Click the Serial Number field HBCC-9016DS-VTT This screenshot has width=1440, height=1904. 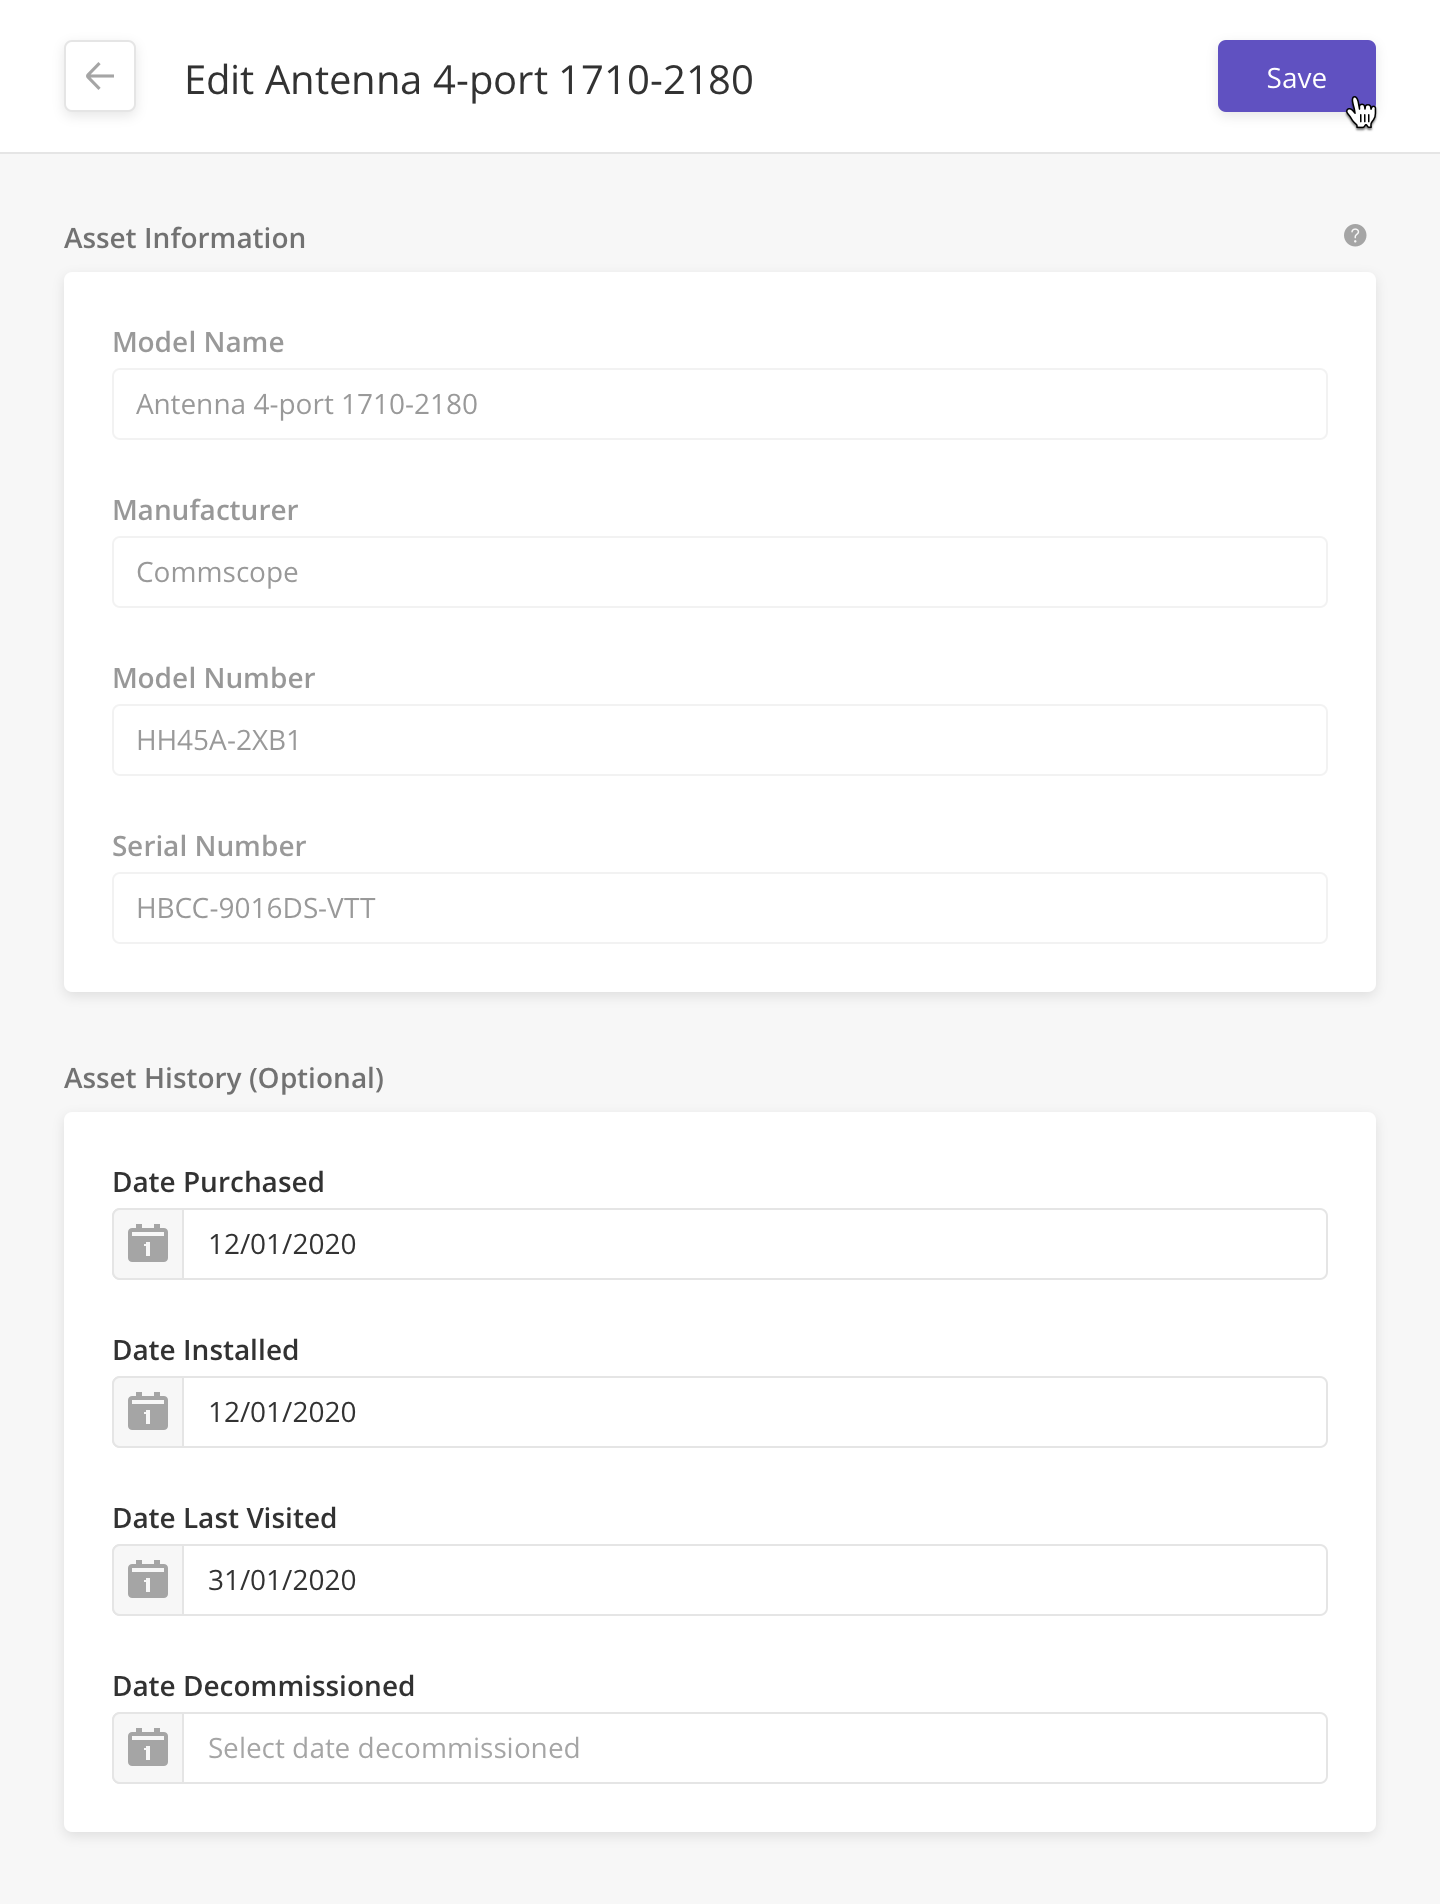tap(720, 908)
